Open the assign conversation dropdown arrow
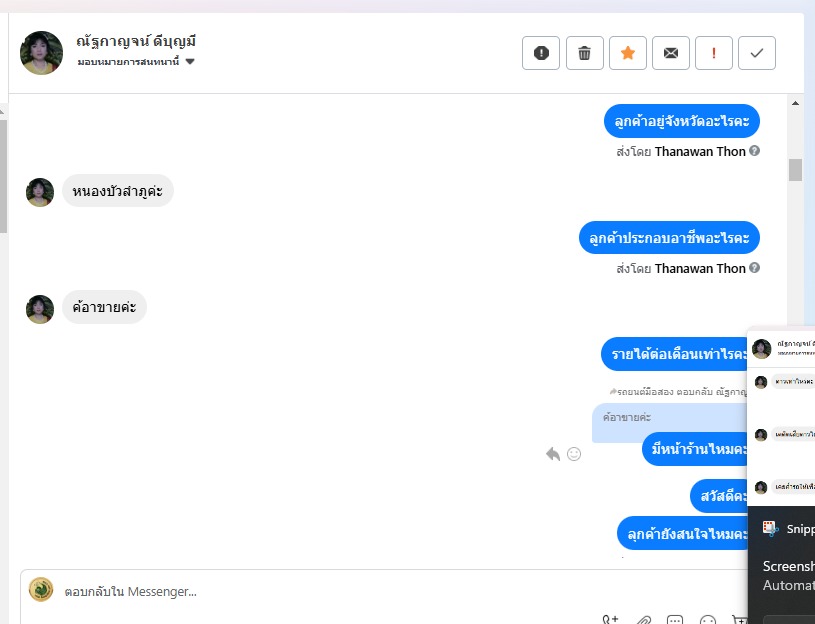Image resolution: width=815 pixels, height=624 pixels. (x=190, y=62)
